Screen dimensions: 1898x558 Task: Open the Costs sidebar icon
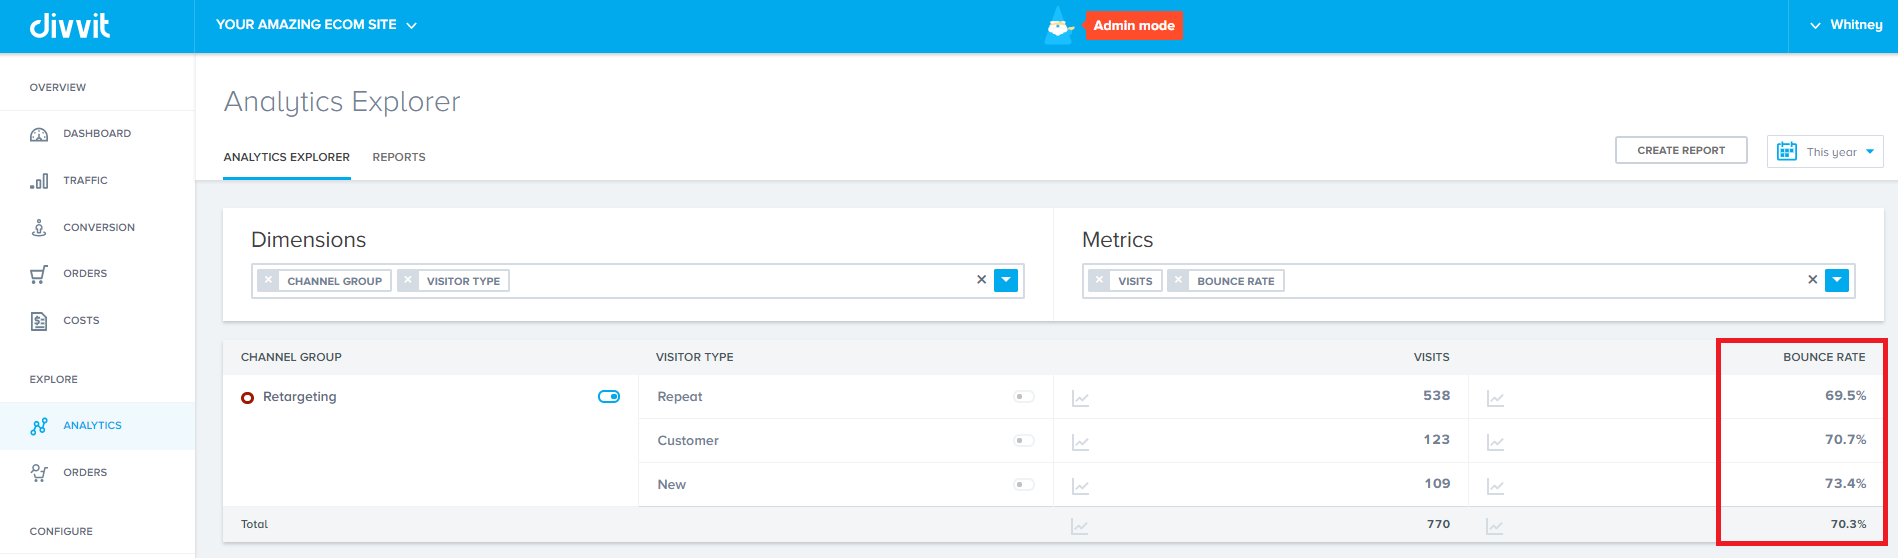tap(39, 321)
